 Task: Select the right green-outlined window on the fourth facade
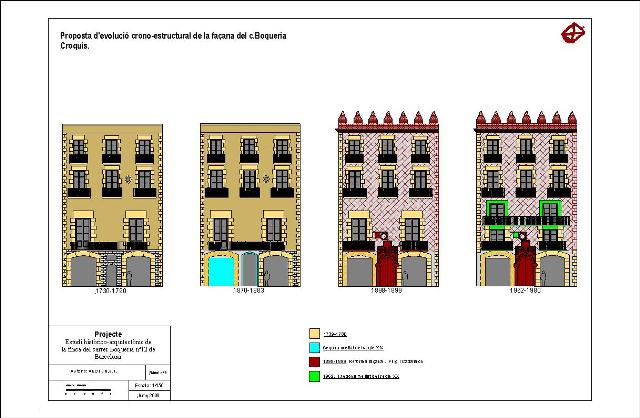tap(550, 211)
